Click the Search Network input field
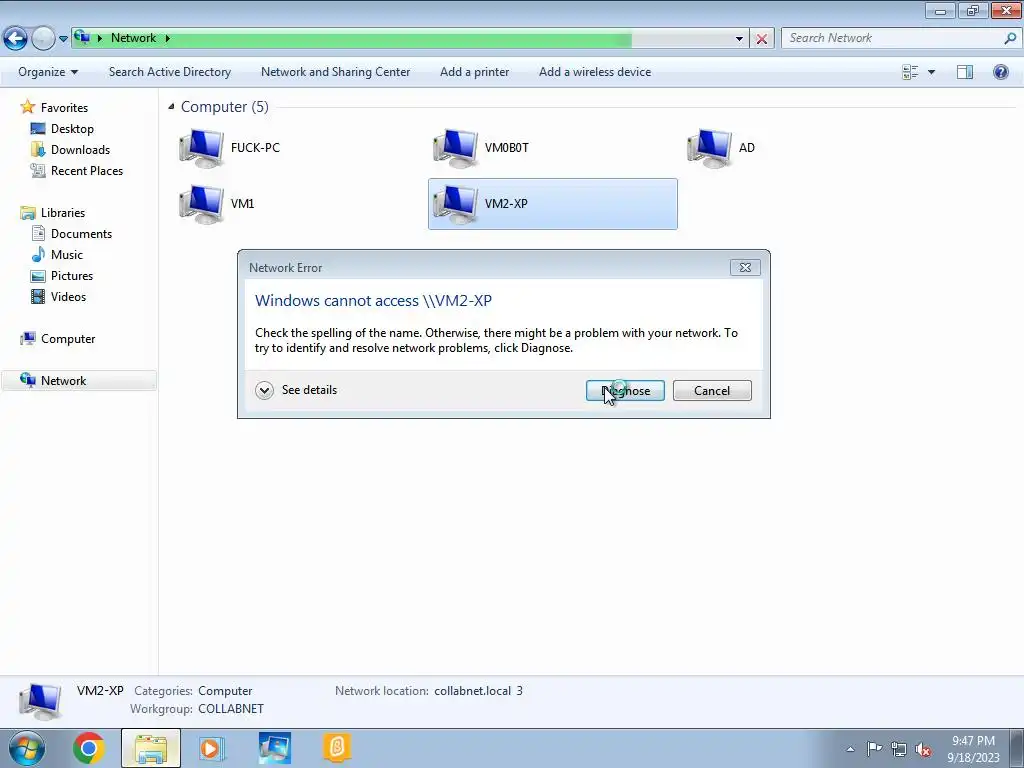The image size is (1024, 768). pyautogui.click(x=893, y=38)
